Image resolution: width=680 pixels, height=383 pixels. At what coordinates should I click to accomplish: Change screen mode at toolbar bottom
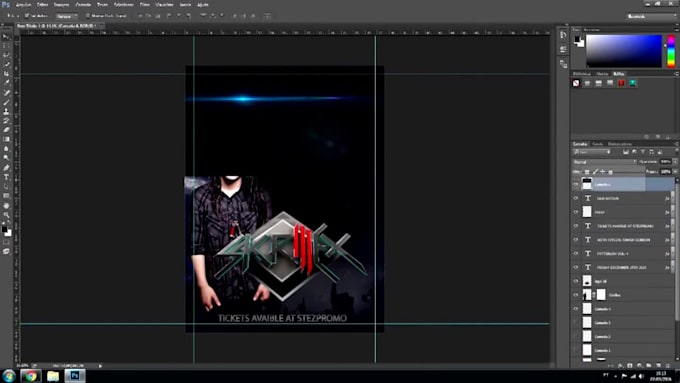(x=6, y=252)
